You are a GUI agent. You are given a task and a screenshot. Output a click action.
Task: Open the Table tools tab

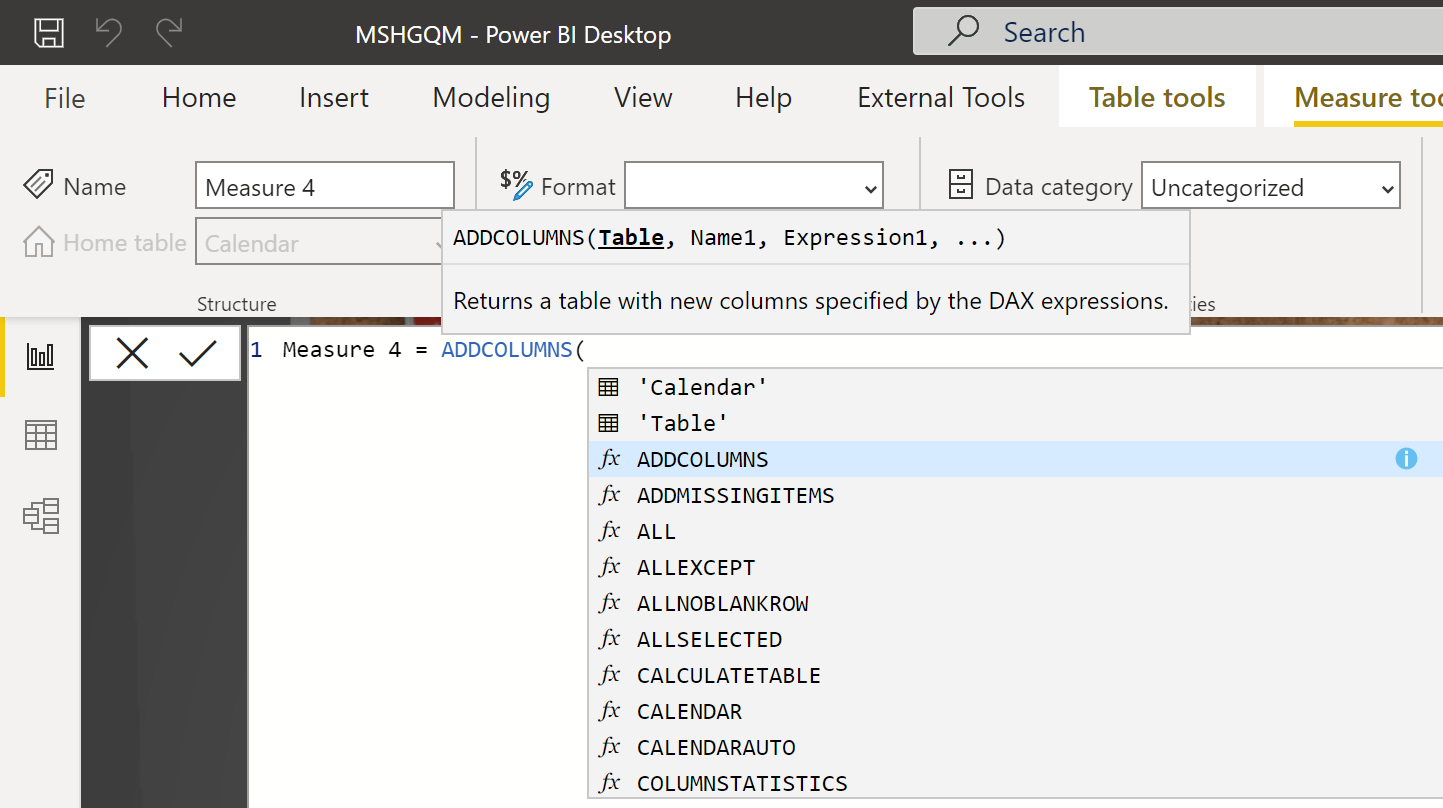click(x=1157, y=97)
